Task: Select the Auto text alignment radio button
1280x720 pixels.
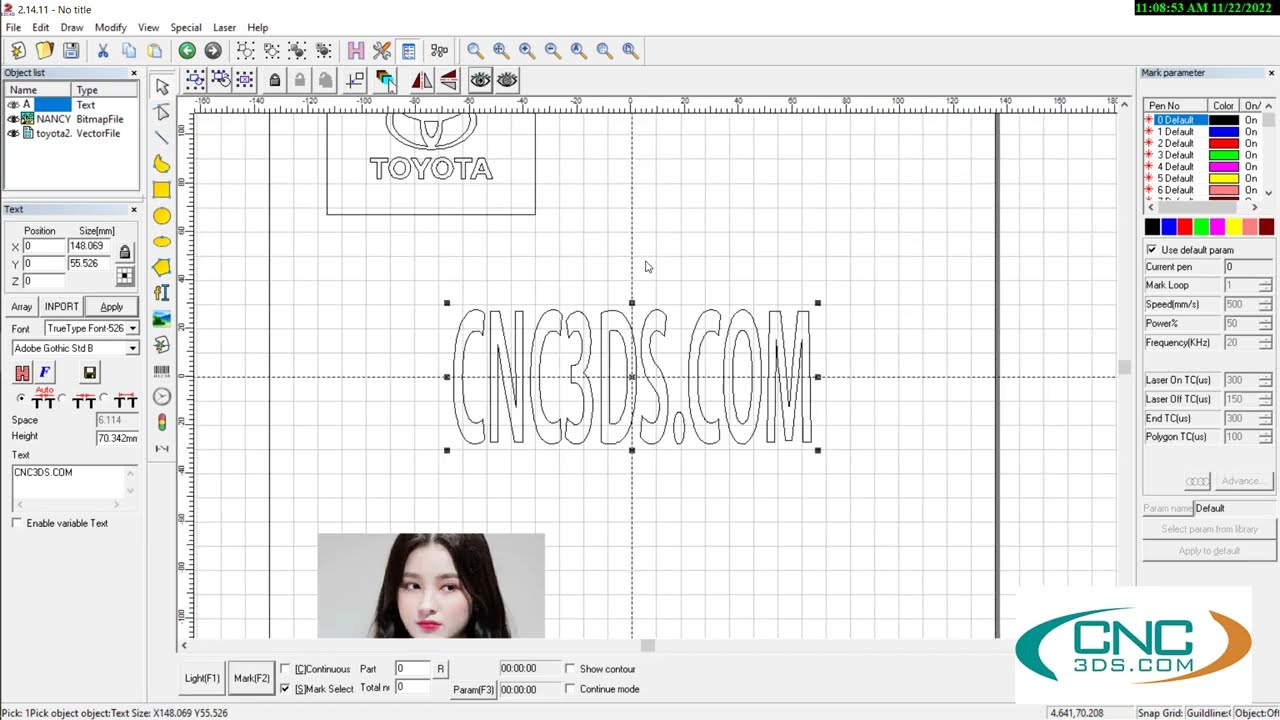Action: (x=22, y=398)
